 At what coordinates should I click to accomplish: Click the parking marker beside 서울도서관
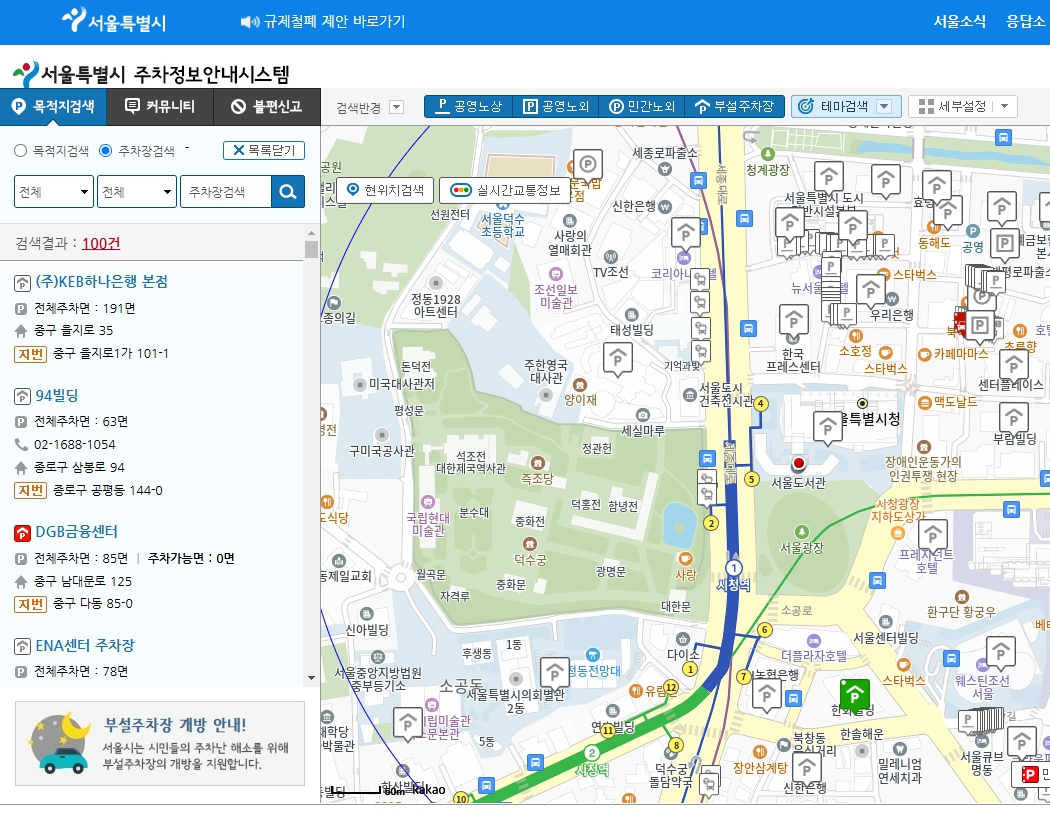click(x=828, y=428)
